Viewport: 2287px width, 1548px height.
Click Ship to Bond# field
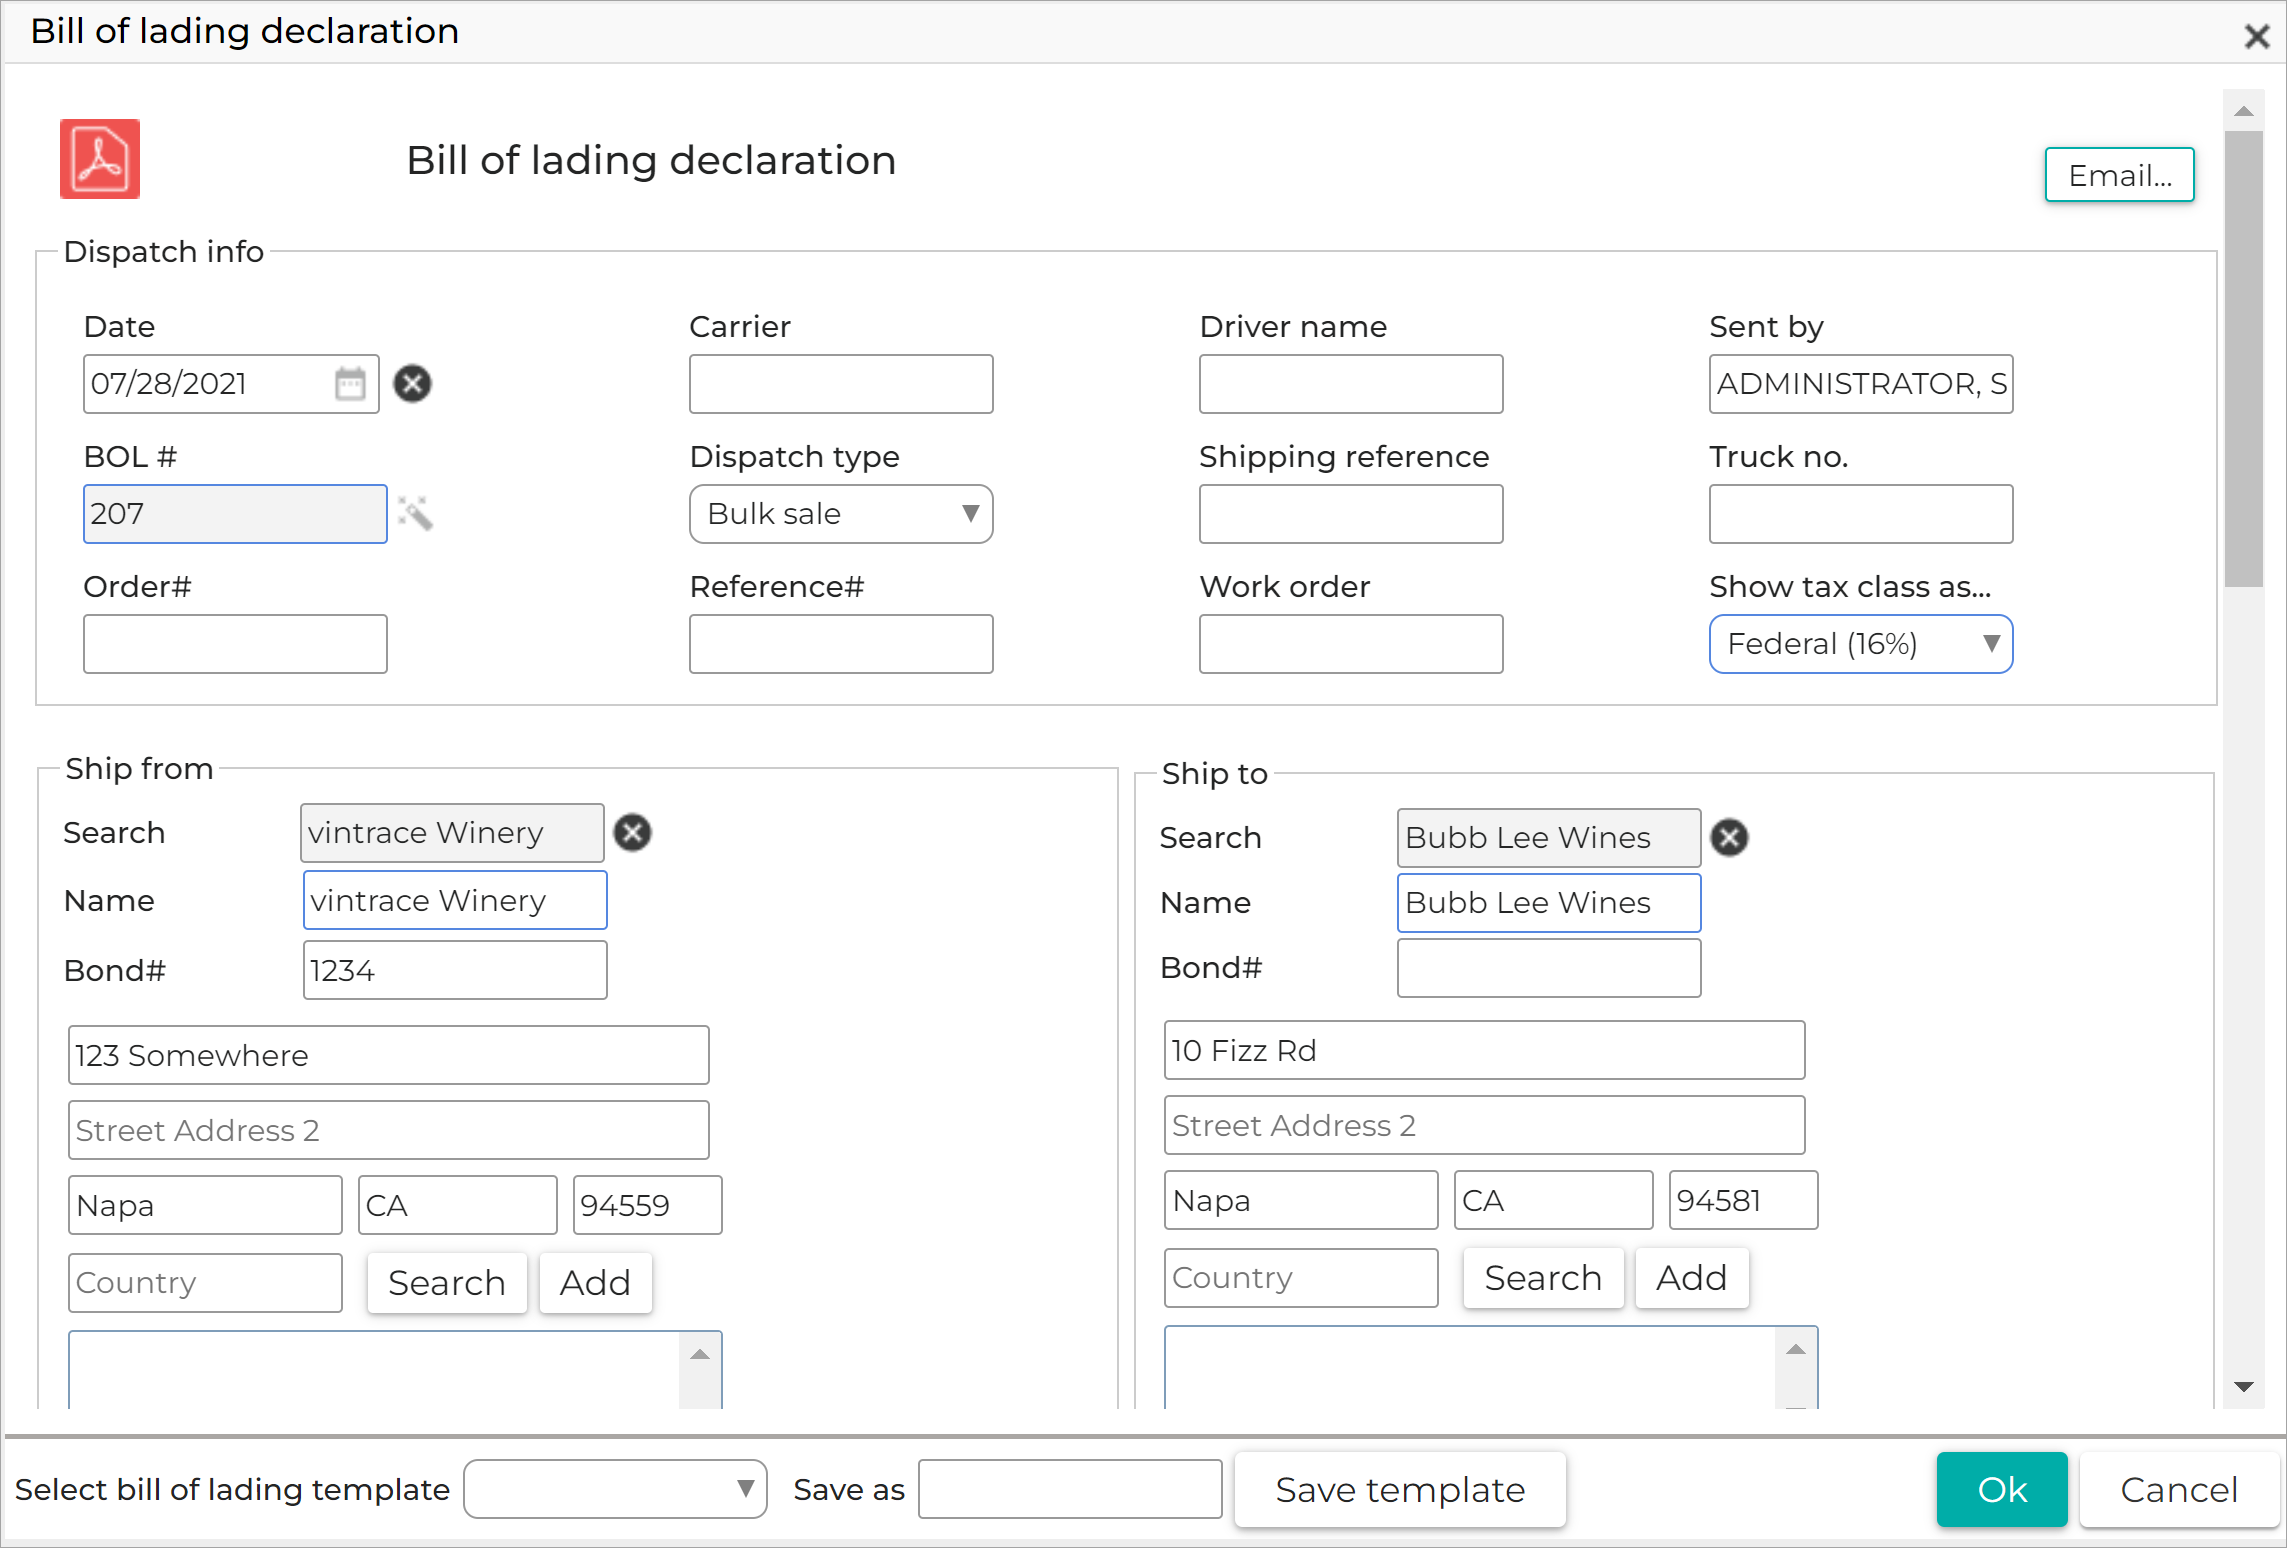point(1549,968)
